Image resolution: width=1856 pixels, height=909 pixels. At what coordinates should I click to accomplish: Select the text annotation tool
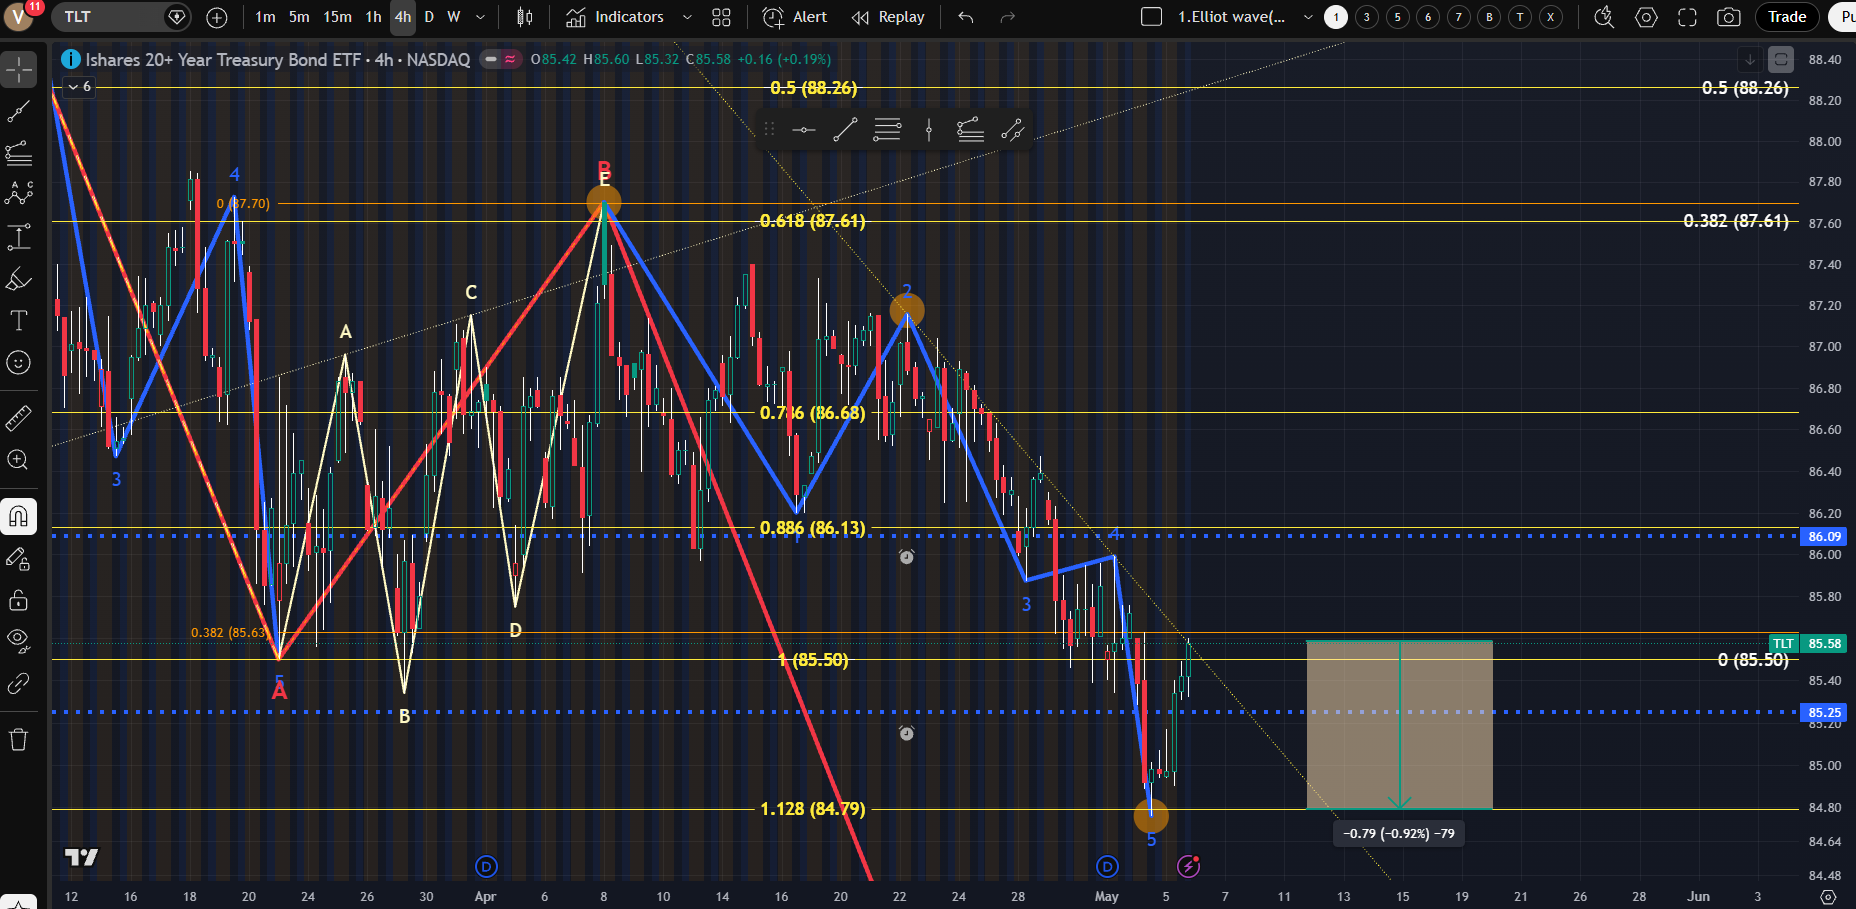[x=19, y=320]
